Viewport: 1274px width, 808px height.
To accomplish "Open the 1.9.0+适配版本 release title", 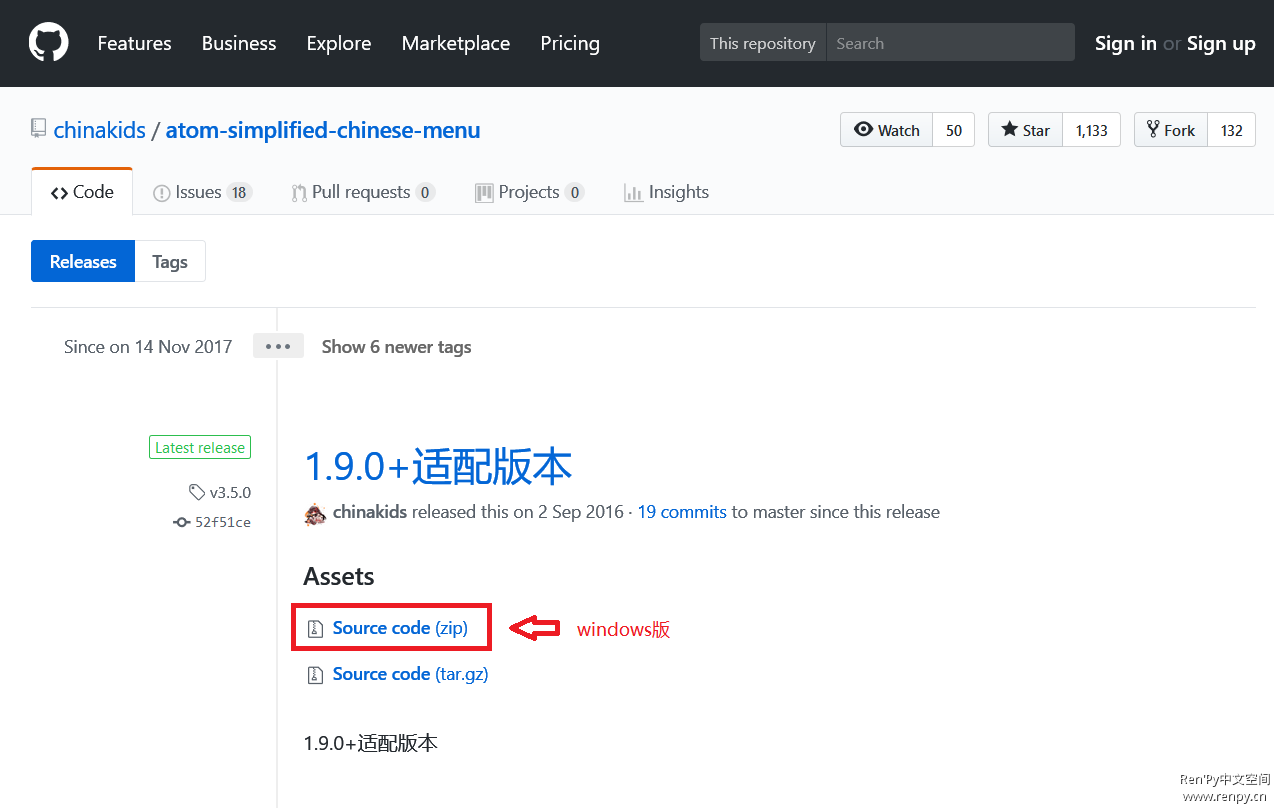I will [438, 467].
